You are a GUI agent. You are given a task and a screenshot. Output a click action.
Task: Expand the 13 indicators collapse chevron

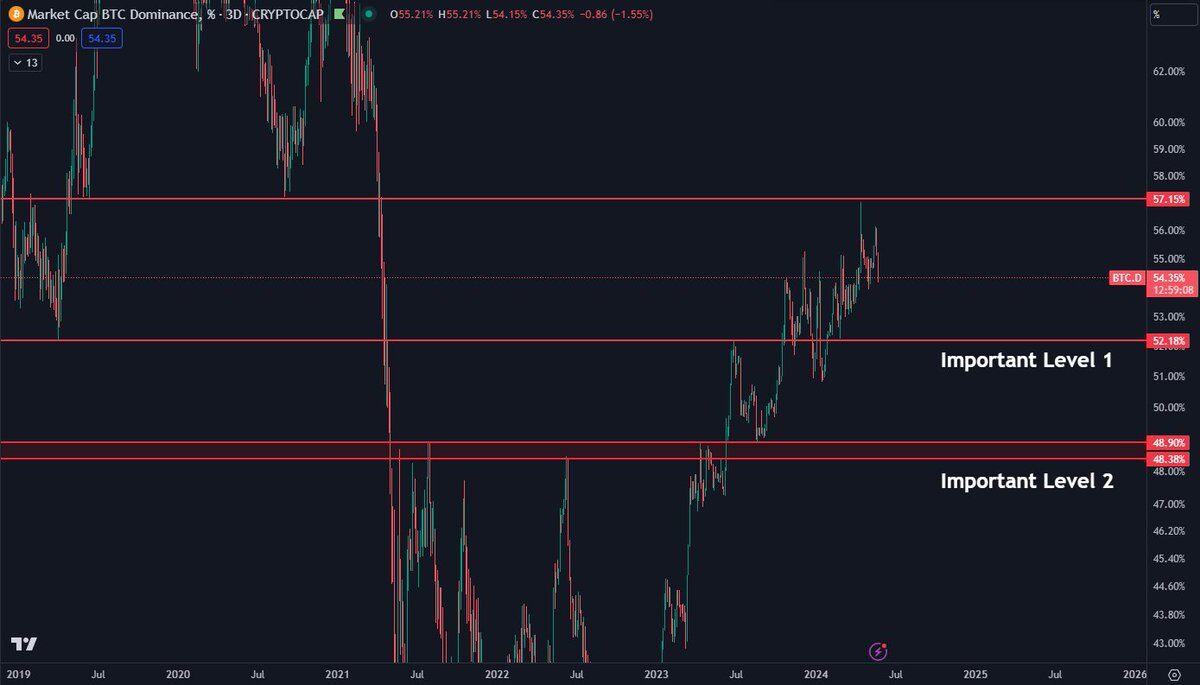17,63
